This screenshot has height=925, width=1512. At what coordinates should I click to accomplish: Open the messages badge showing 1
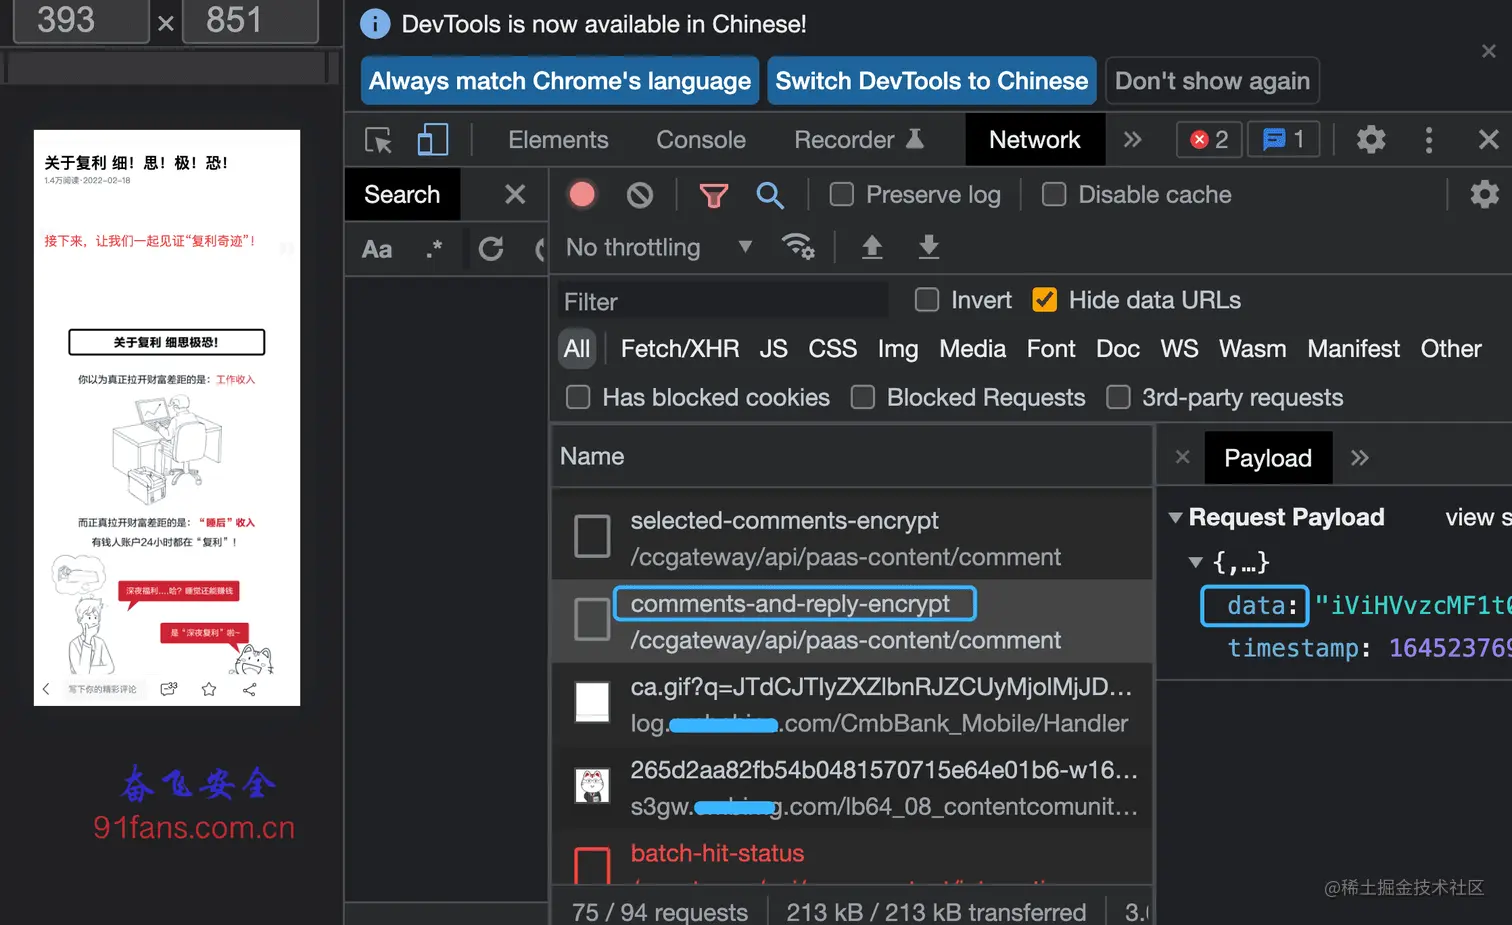1283,140
